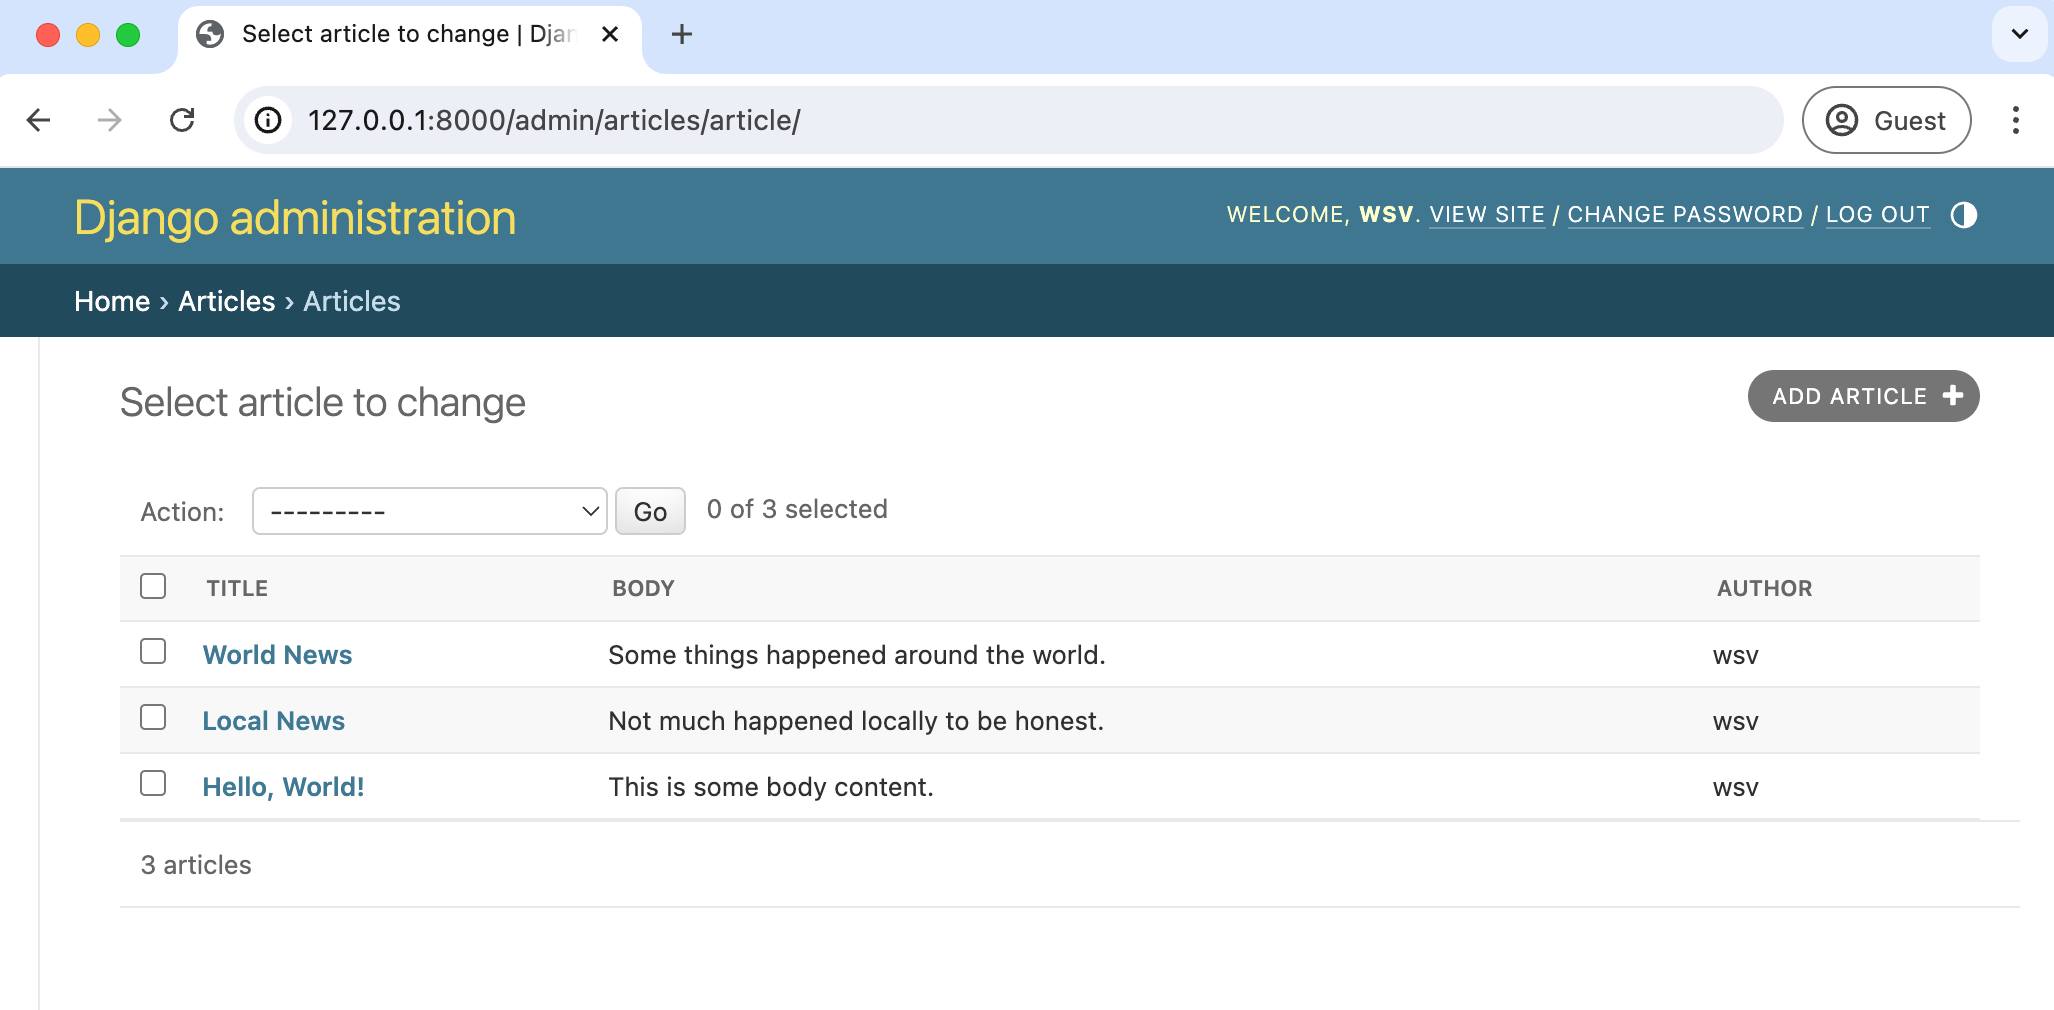Open the Guest profile button

coord(1886,120)
